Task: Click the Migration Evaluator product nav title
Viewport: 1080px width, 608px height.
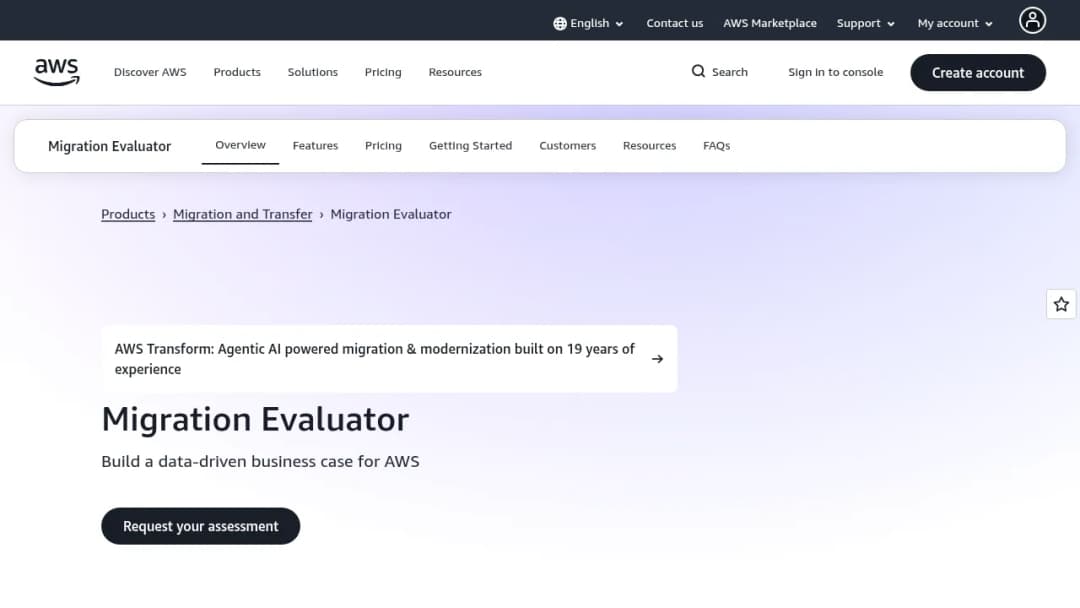Action: [110, 146]
